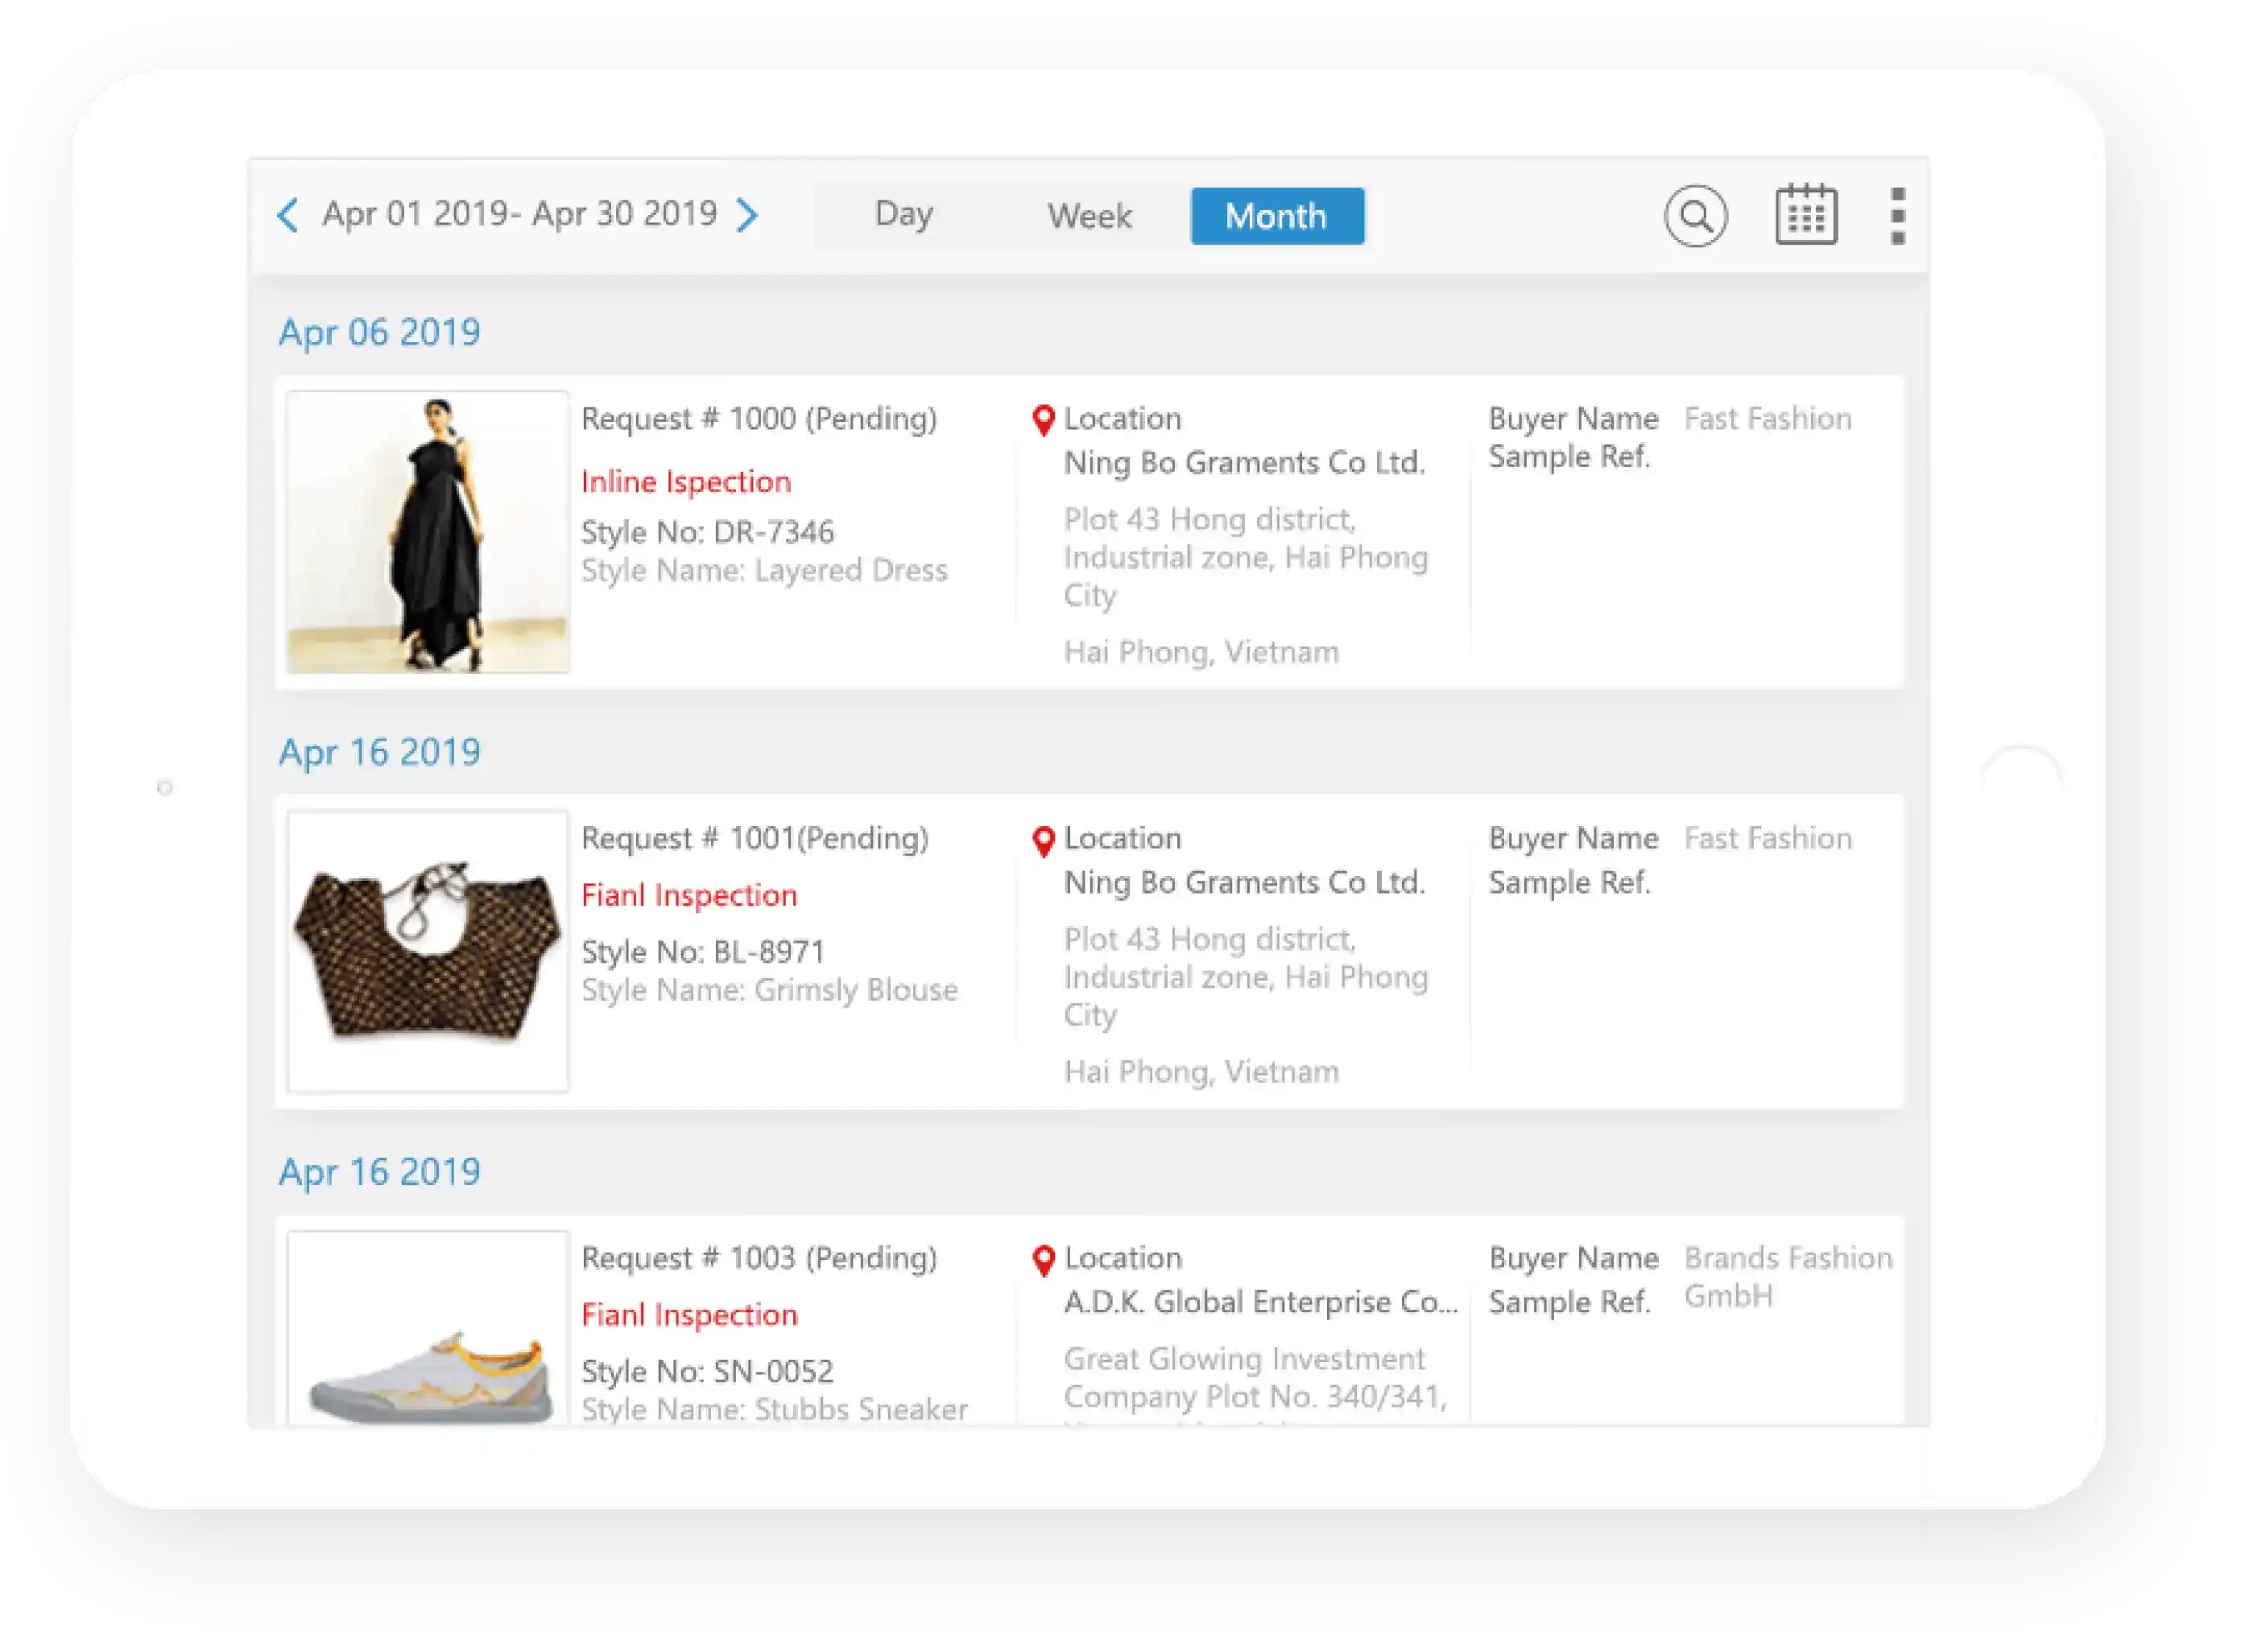Click location pin on Request 1003
The width and height of the screenshot is (2245, 1652).
tap(1043, 1260)
